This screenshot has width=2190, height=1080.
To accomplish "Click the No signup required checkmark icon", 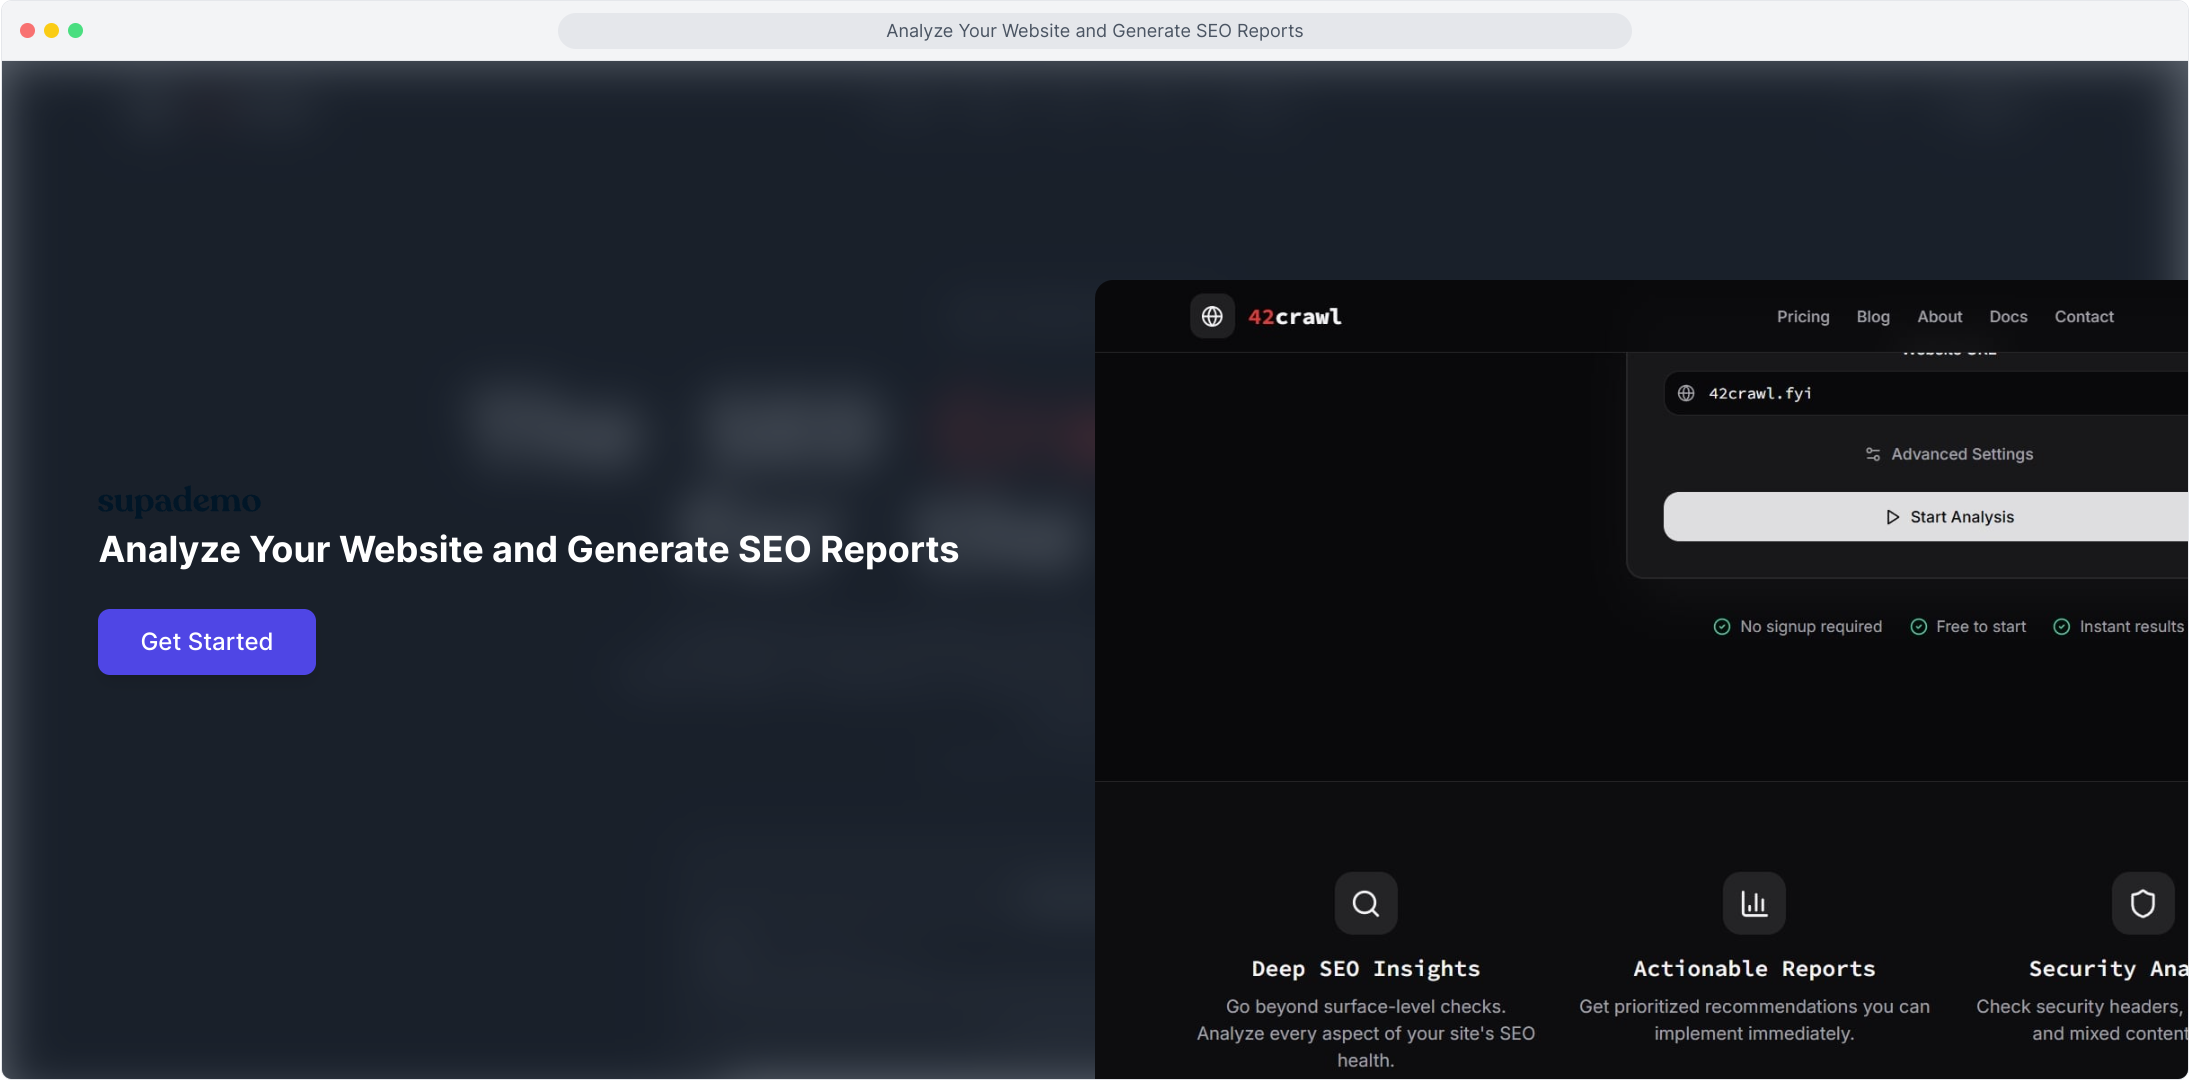I will click(1722, 627).
